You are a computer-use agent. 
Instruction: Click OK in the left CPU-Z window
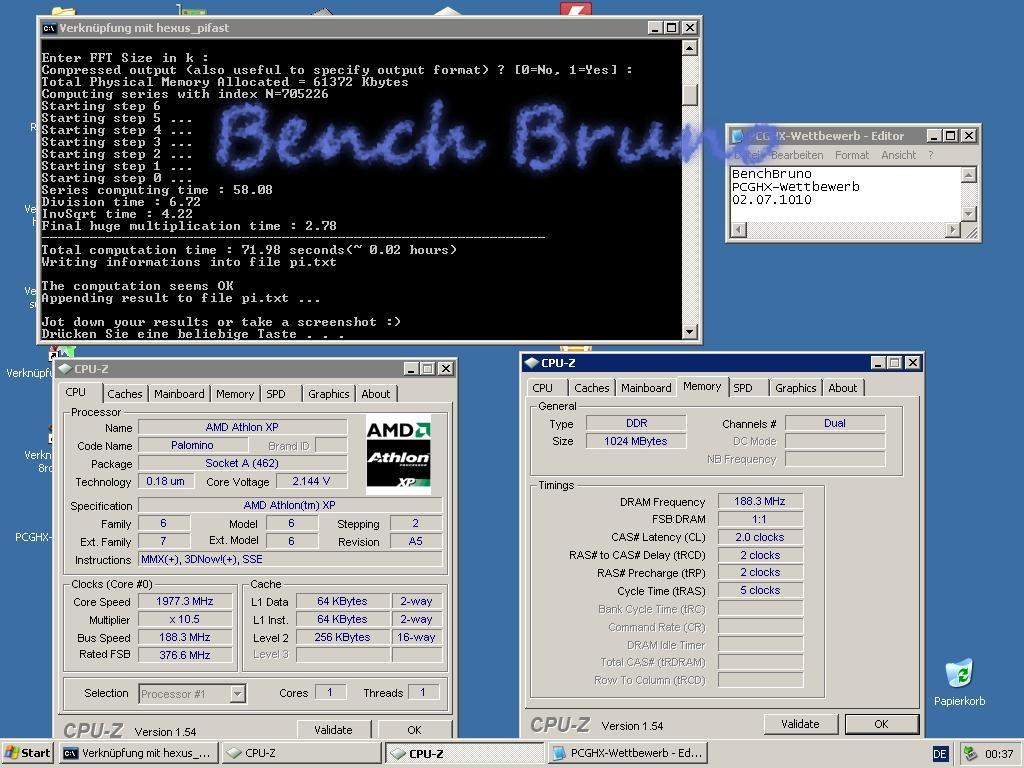(x=414, y=729)
